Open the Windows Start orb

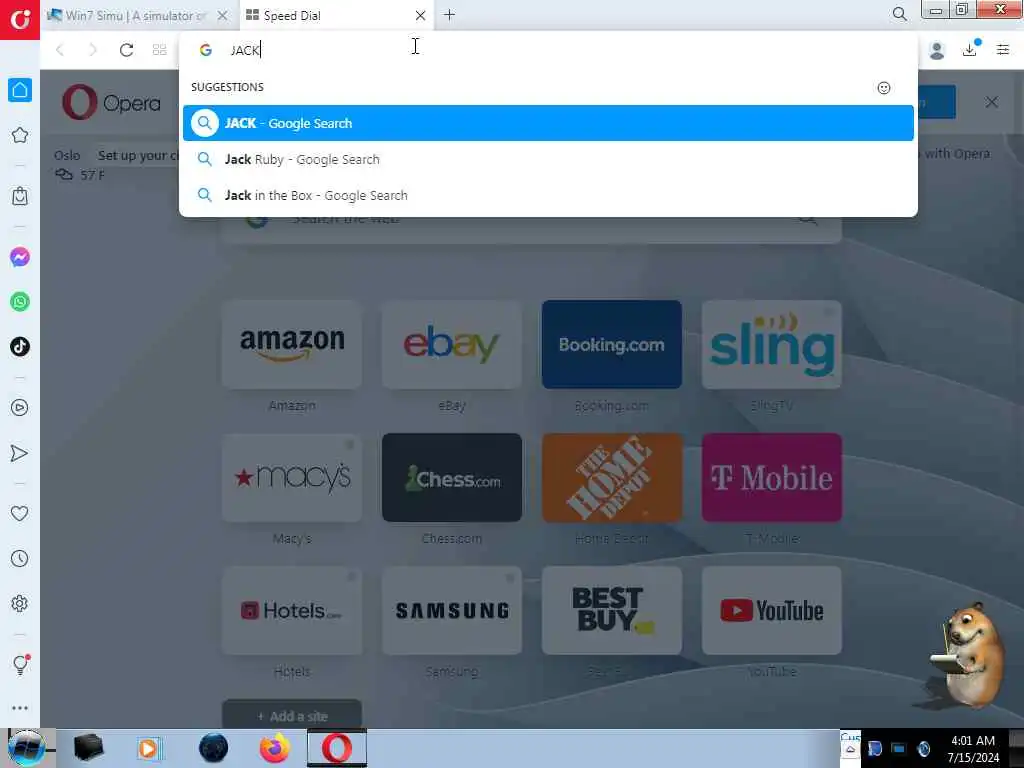pos(27,748)
